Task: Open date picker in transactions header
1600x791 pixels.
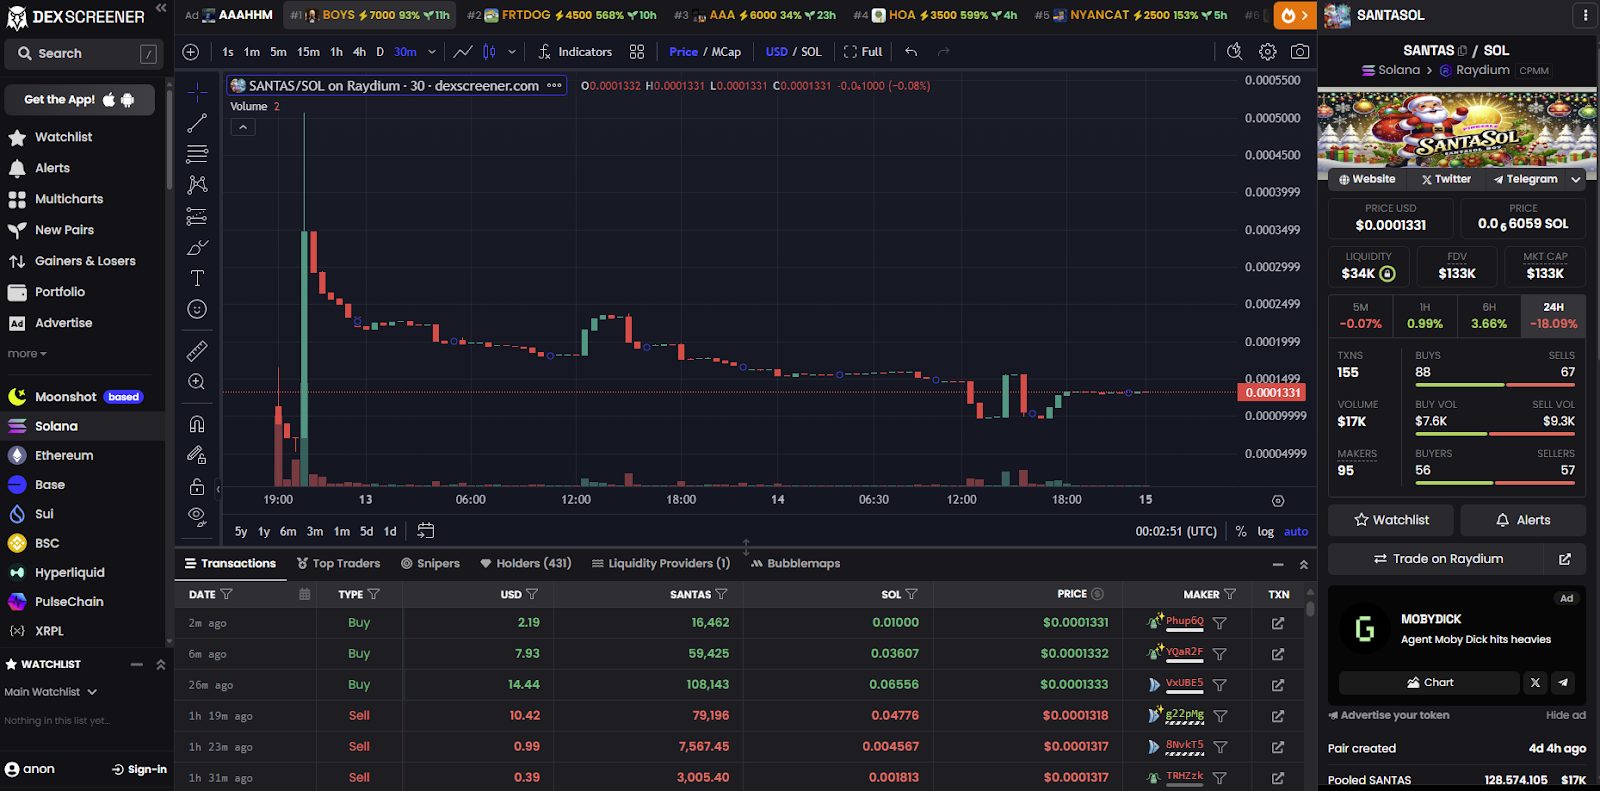Action: [305, 594]
